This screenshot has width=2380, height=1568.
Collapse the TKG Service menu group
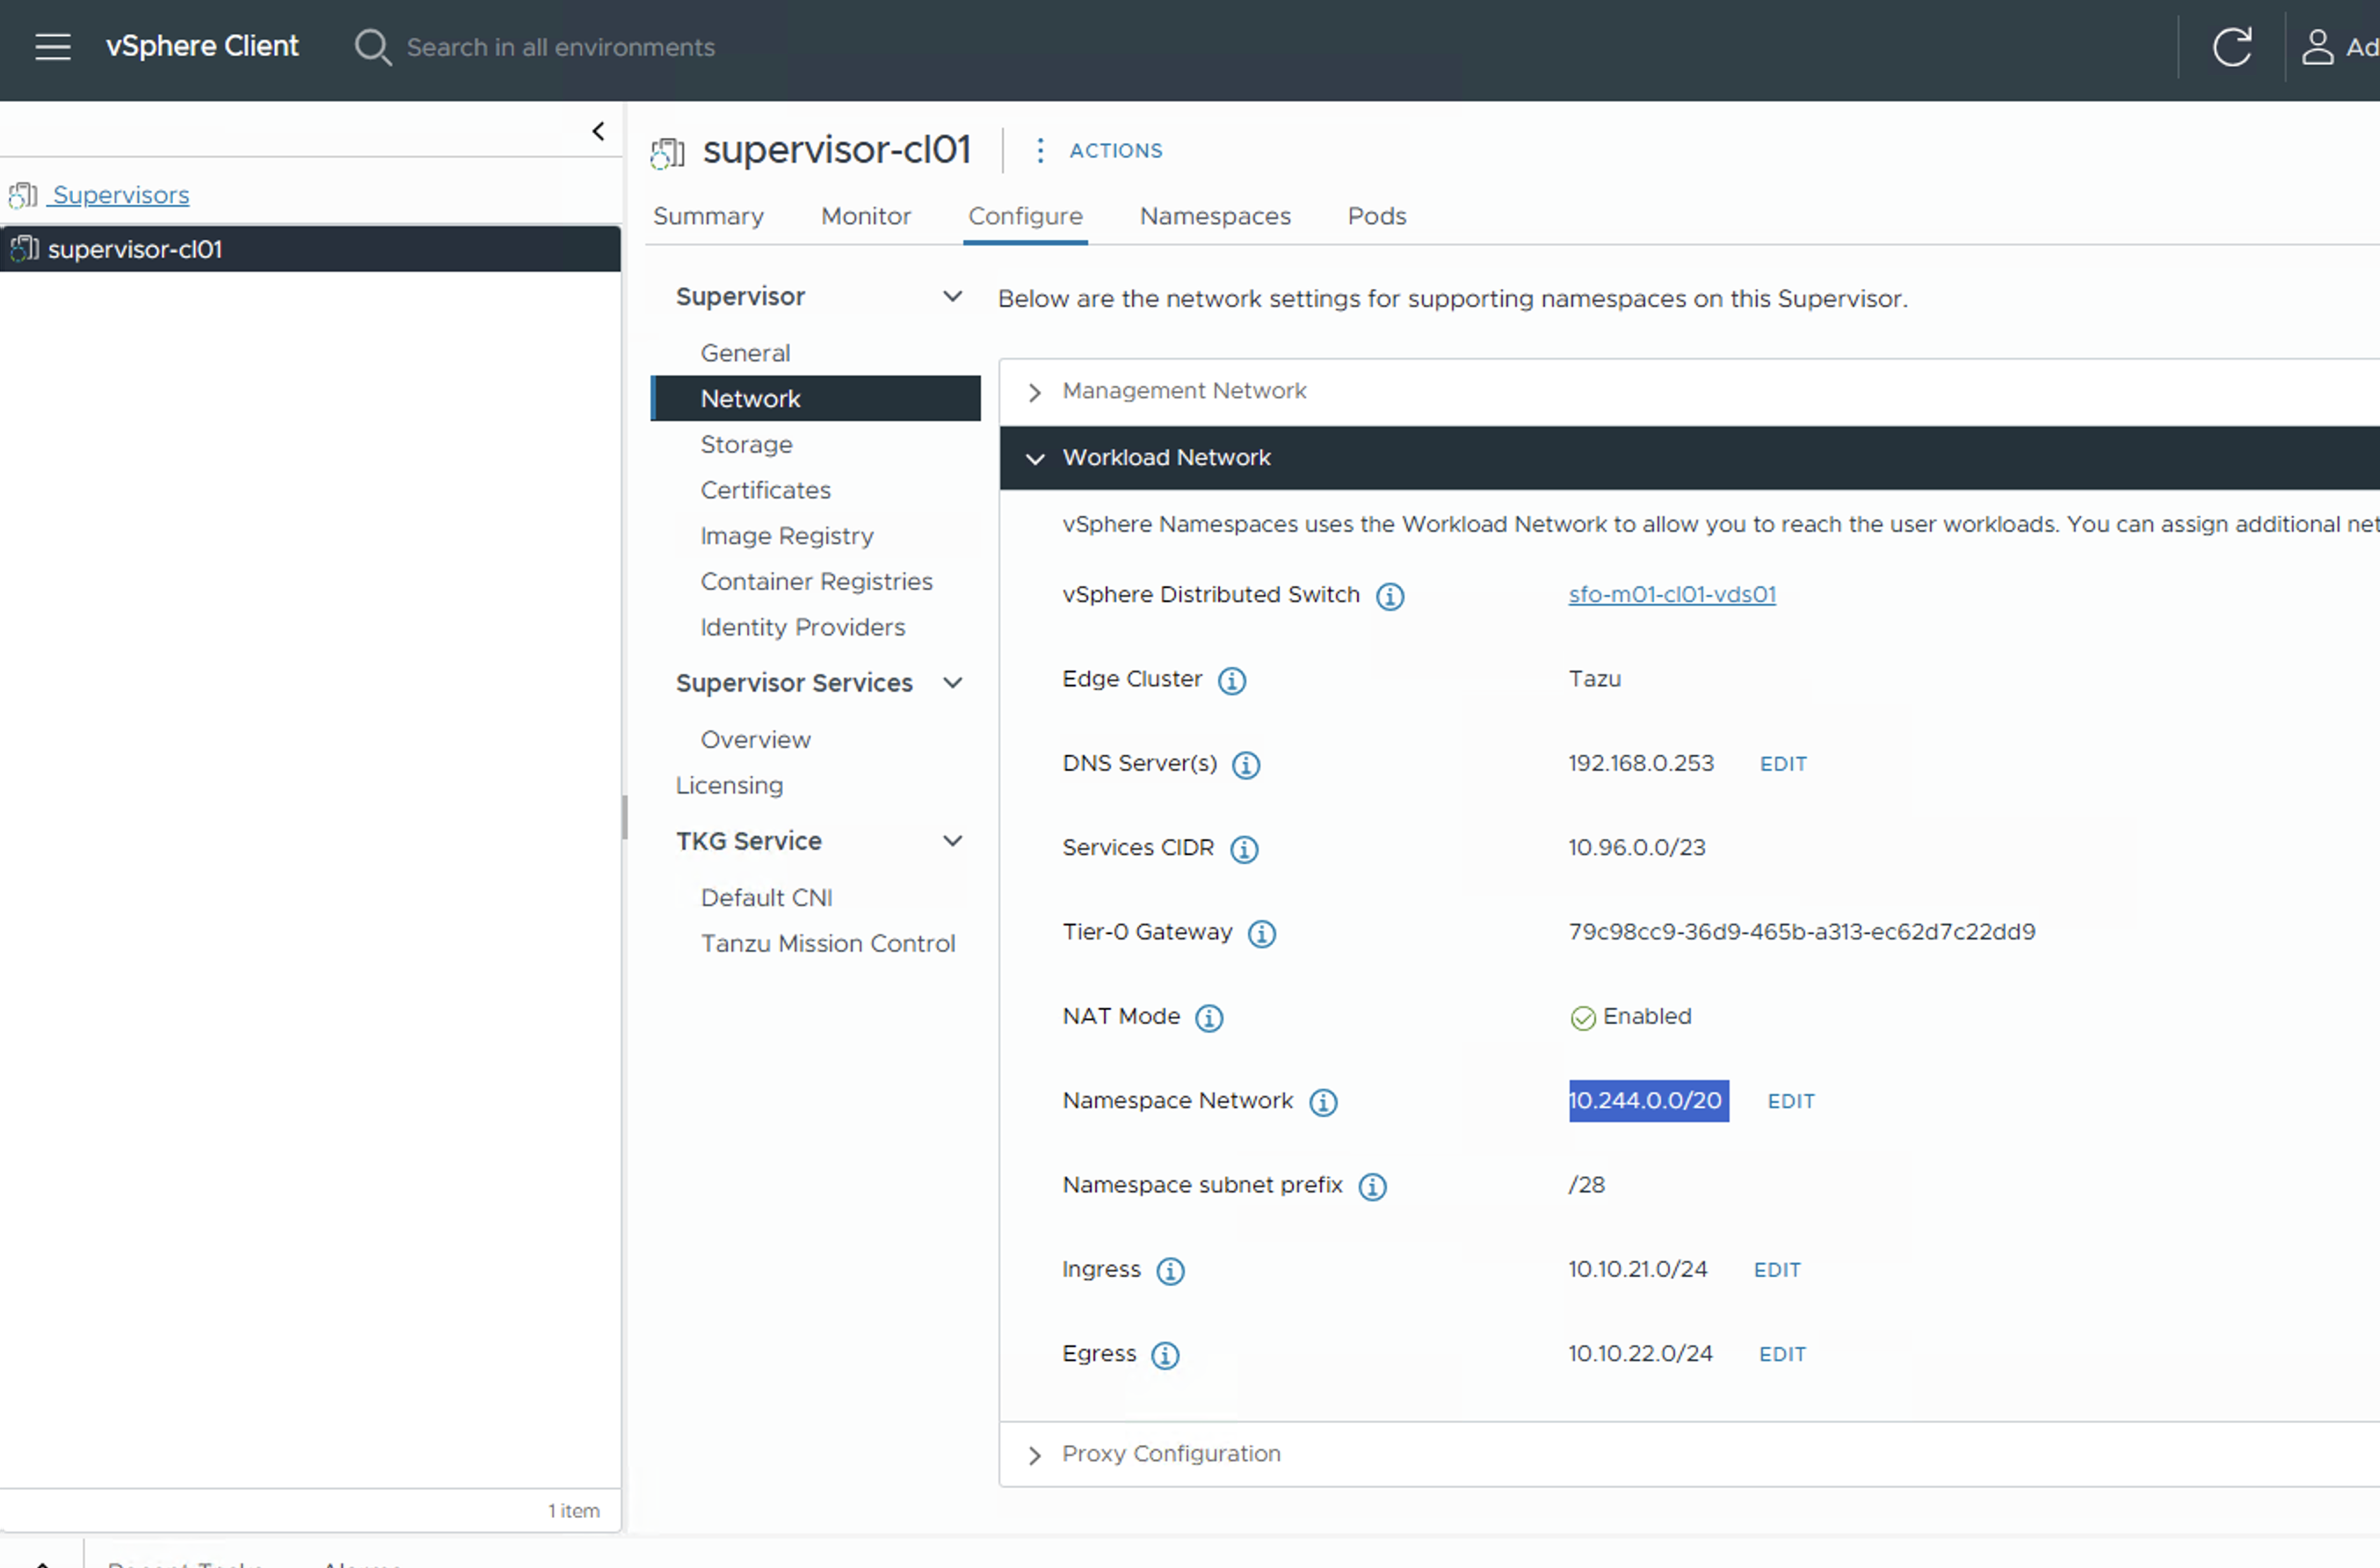[952, 841]
